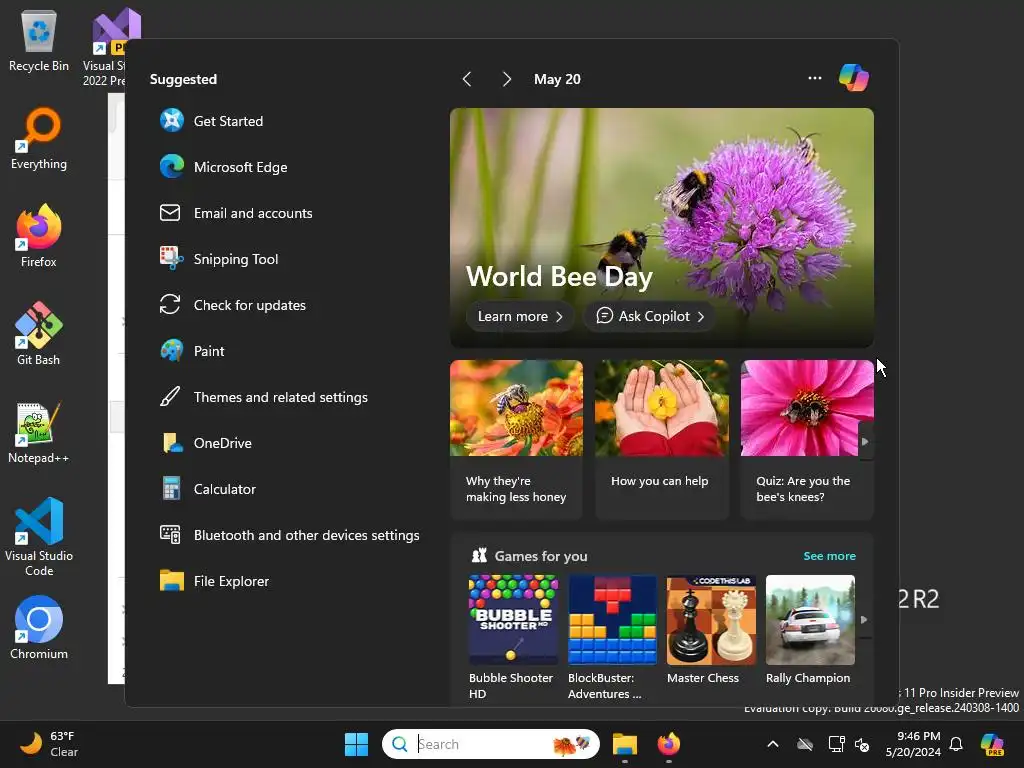Open Rally Champion game tile
This screenshot has height=768, width=1024.
810,630
